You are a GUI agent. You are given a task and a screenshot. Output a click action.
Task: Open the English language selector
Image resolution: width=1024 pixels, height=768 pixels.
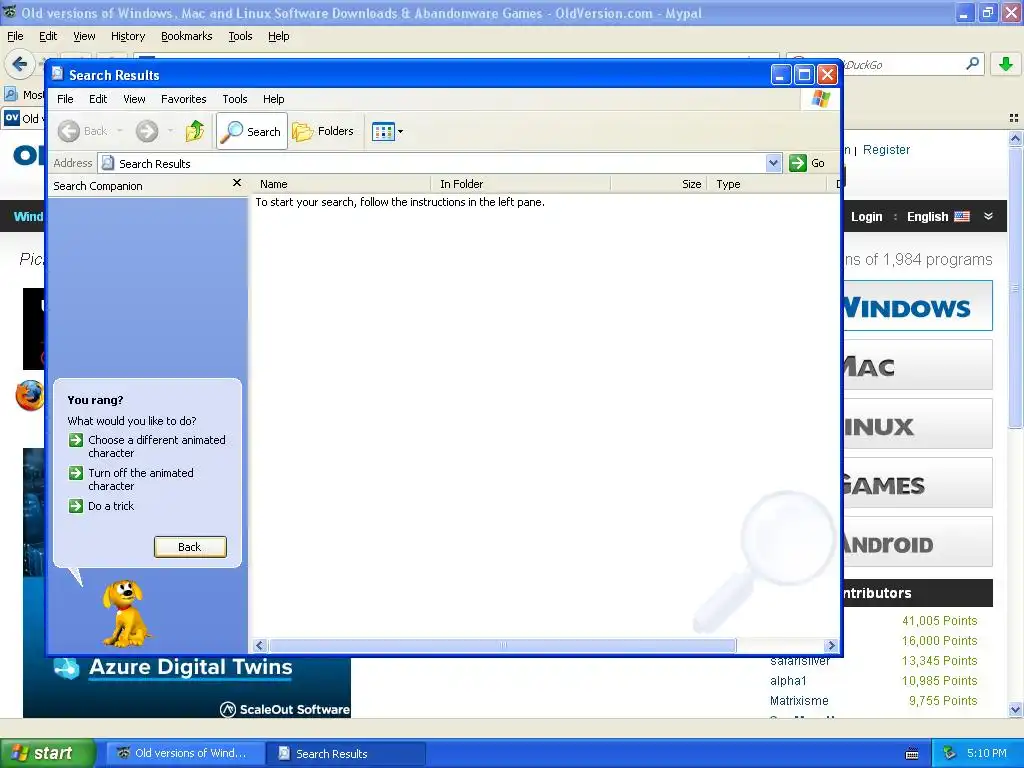point(938,217)
